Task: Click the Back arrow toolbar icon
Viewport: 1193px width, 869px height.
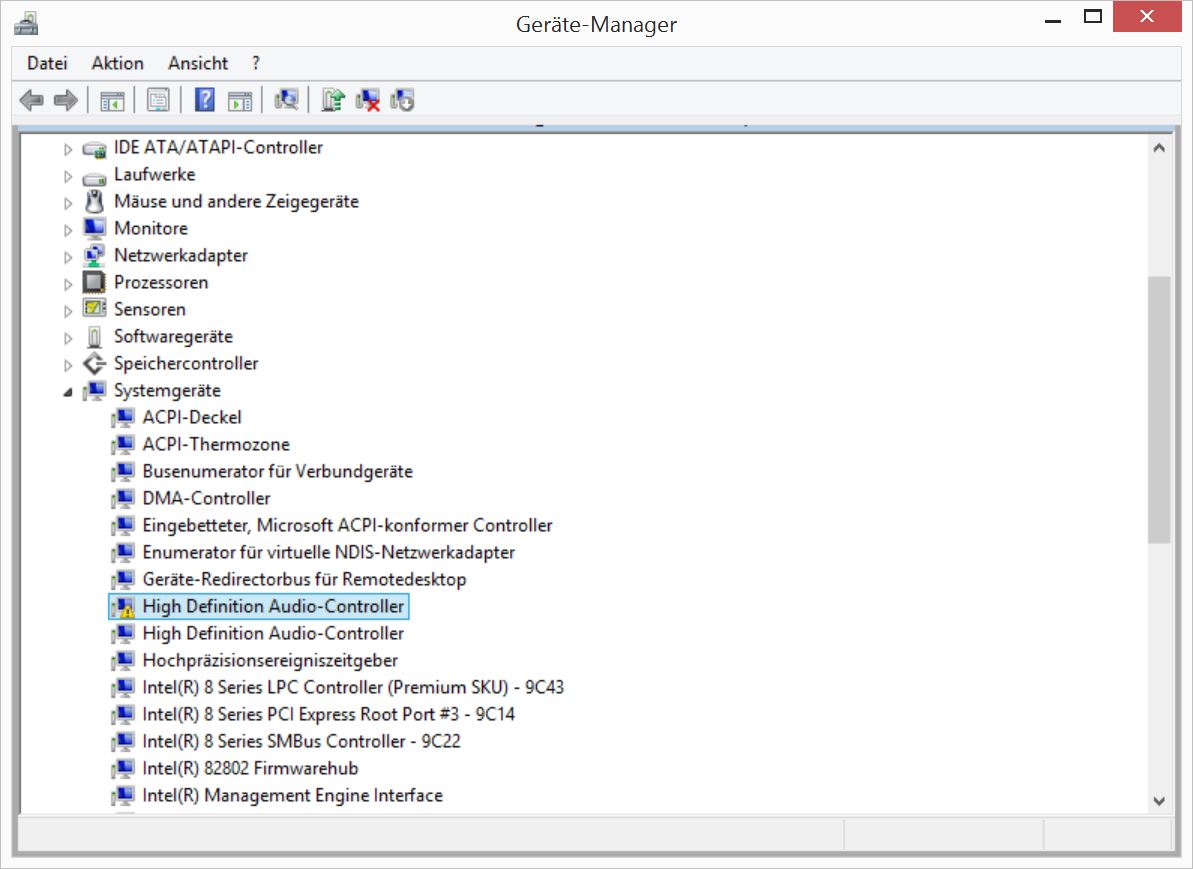Action: (x=31, y=100)
